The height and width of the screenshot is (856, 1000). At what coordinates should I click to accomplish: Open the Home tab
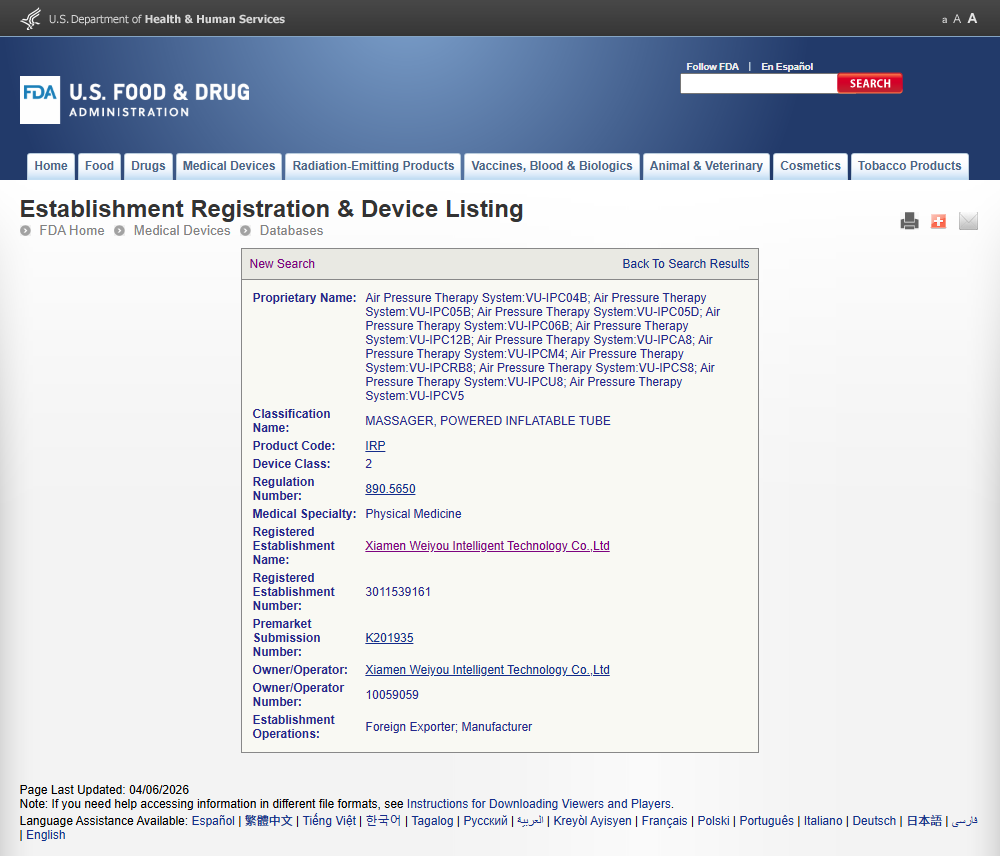[x=51, y=166]
